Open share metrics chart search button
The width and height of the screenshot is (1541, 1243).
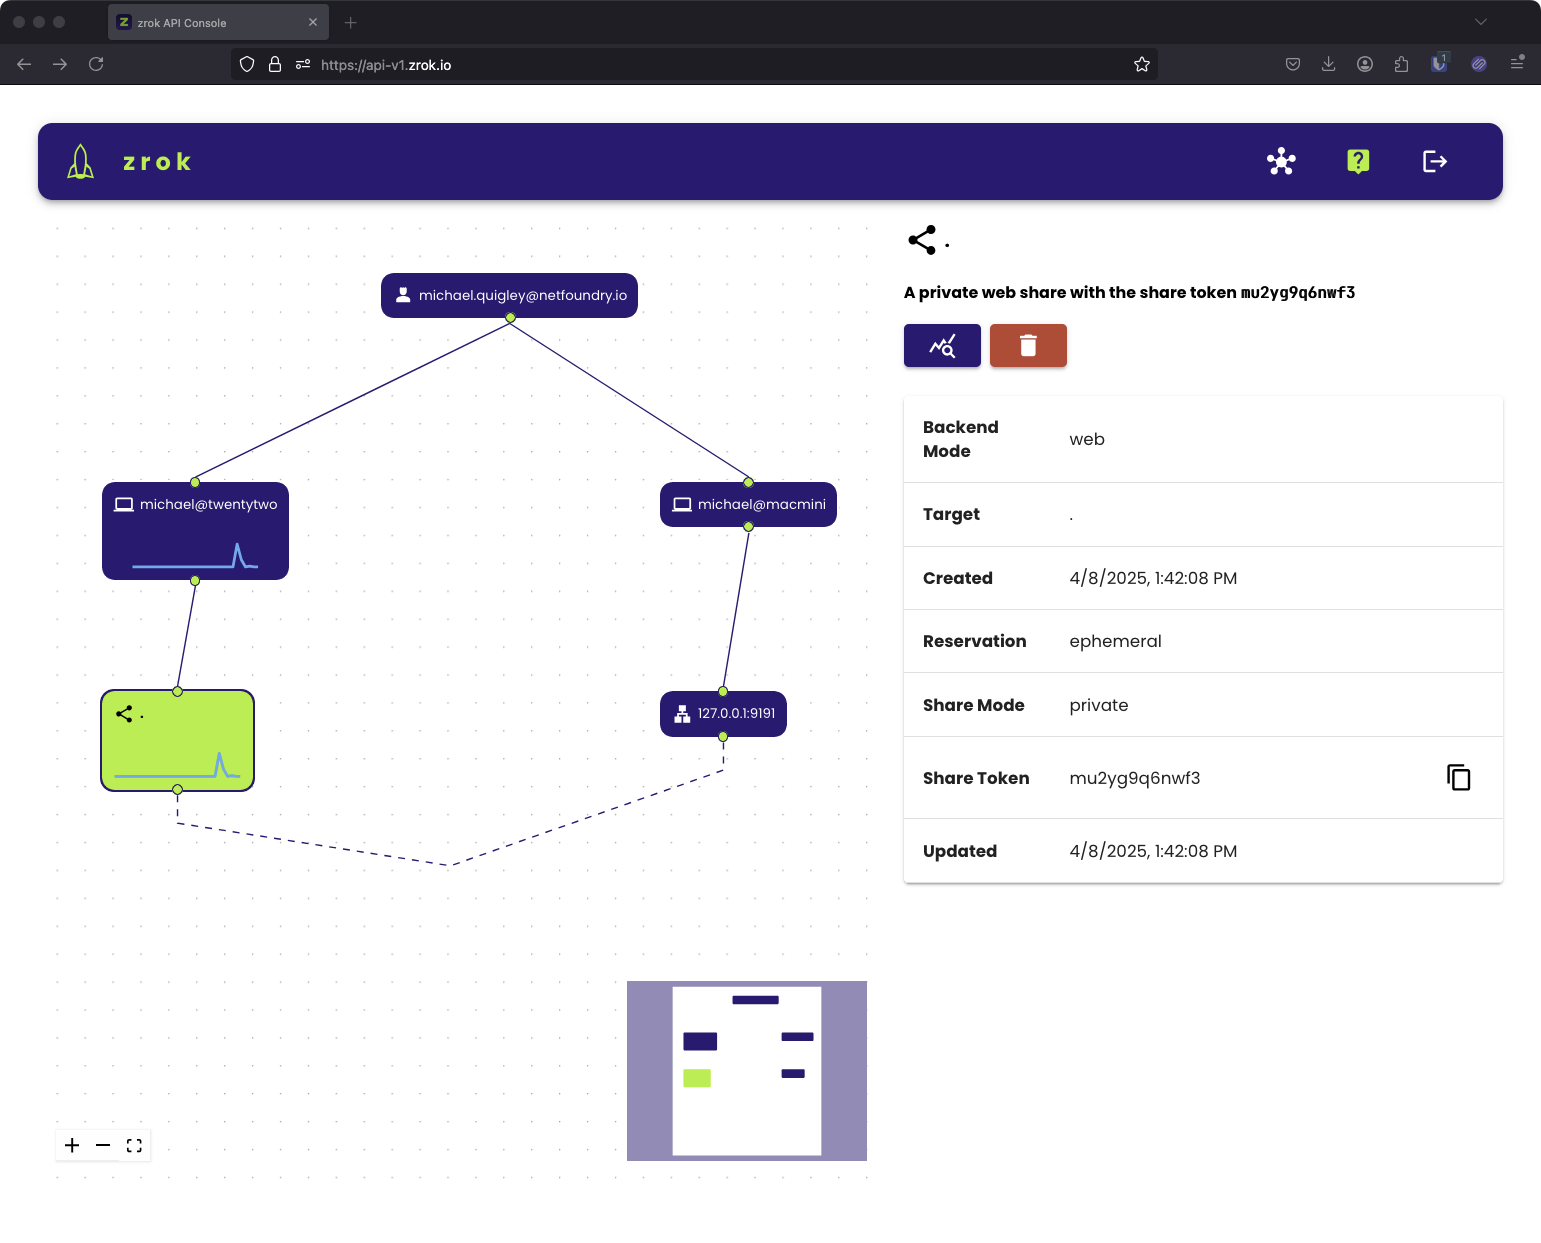(x=942, y=346)
